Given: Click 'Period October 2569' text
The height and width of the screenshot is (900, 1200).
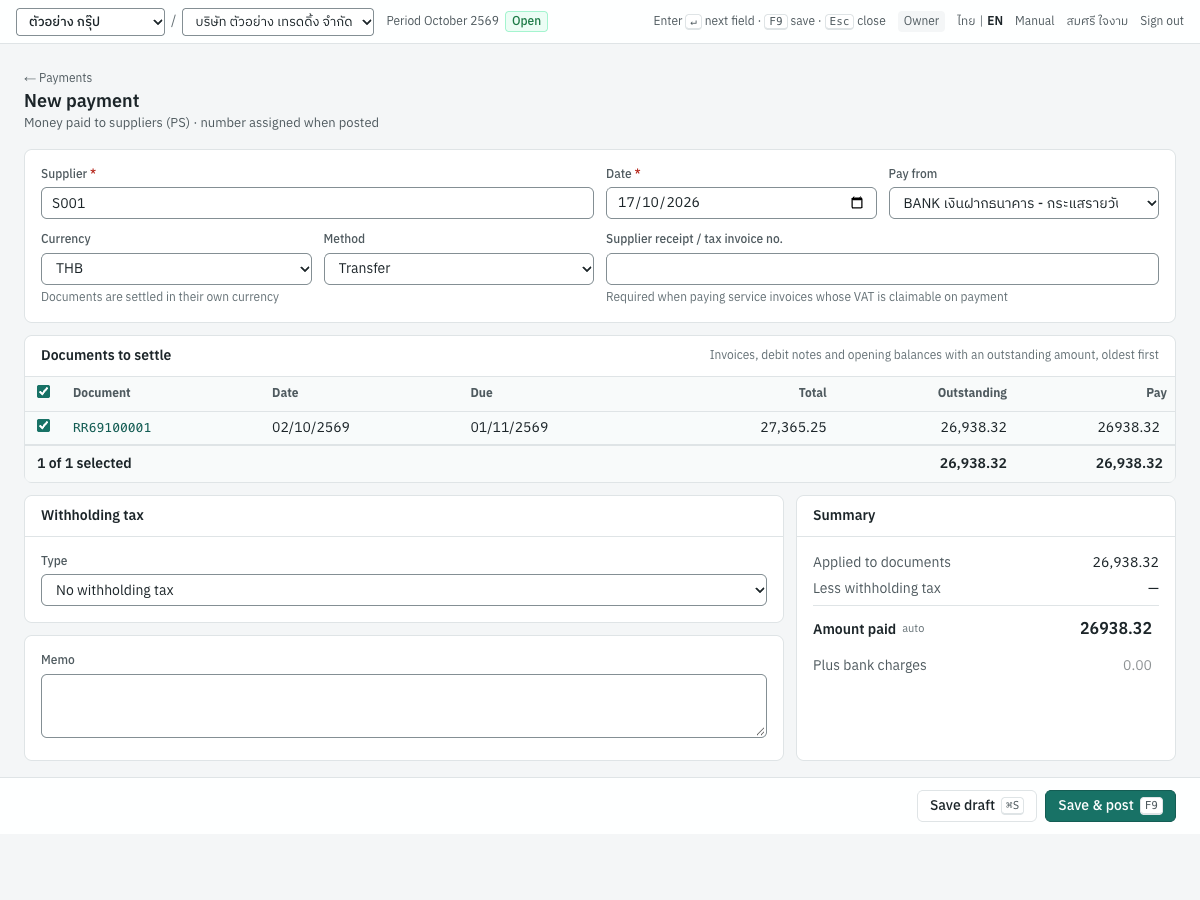Looking at the screenshot, I should pos(442,21).
